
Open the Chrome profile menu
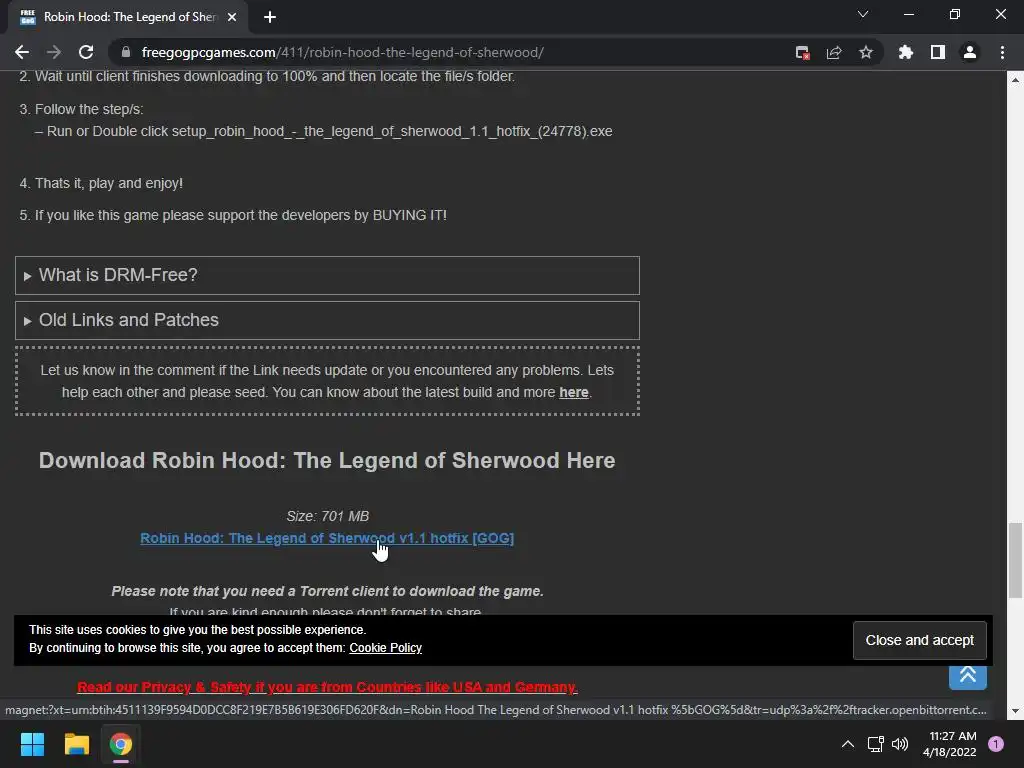(x=970, y=52)
